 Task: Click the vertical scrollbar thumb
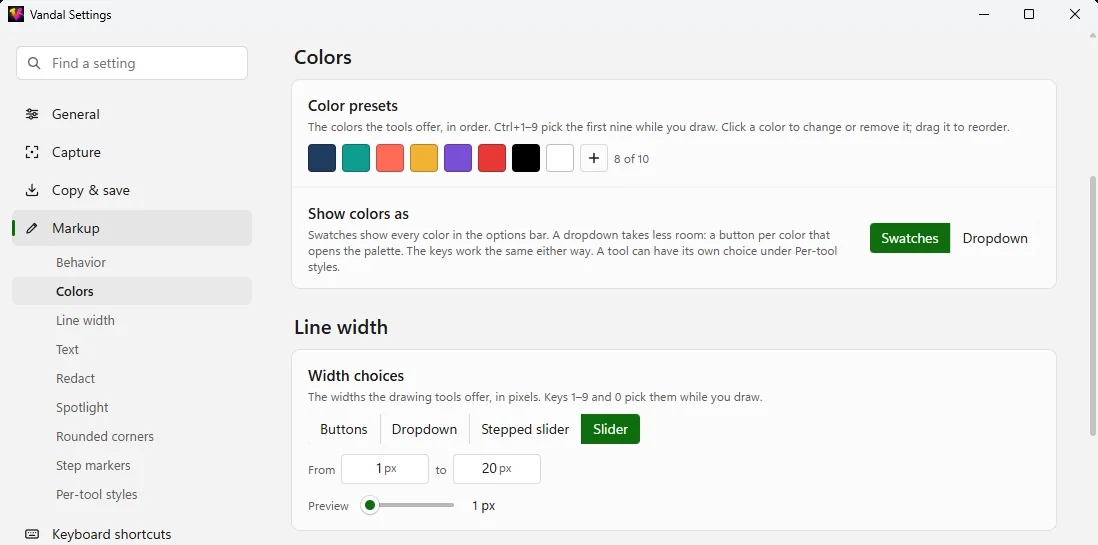click(x=1092, y=308)
